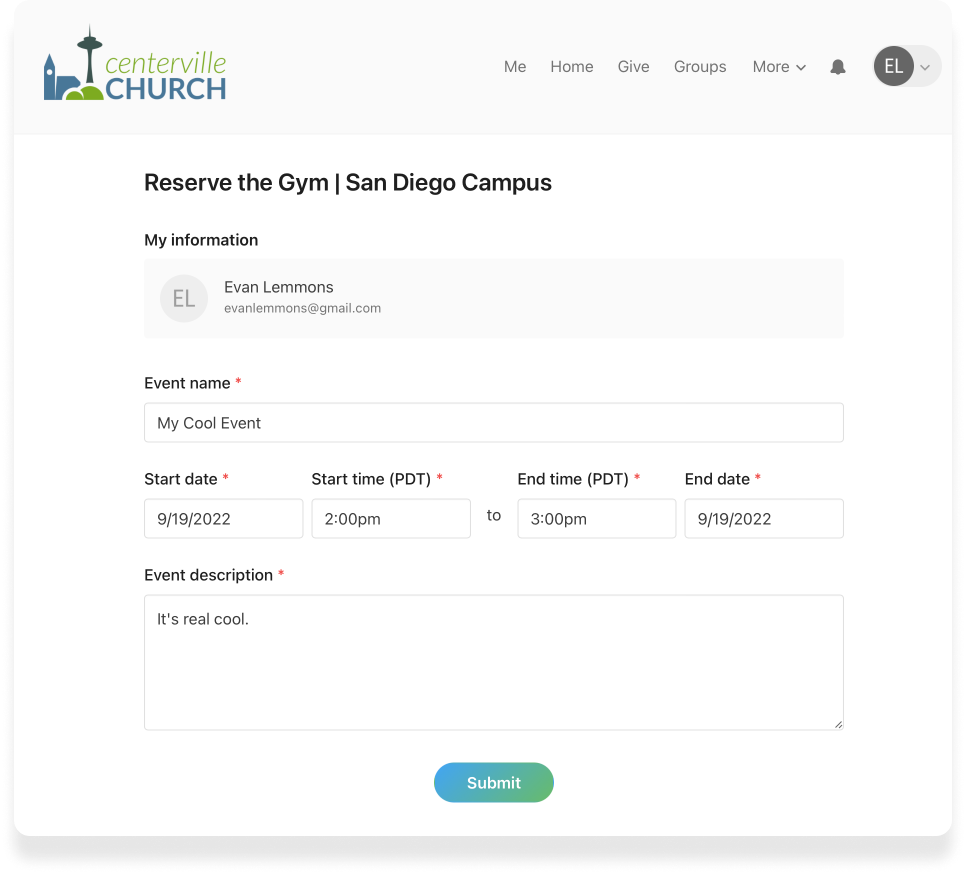Click the End time field
Image resolution: width=966 pixels, height=874 pixels.
point(596,519)
